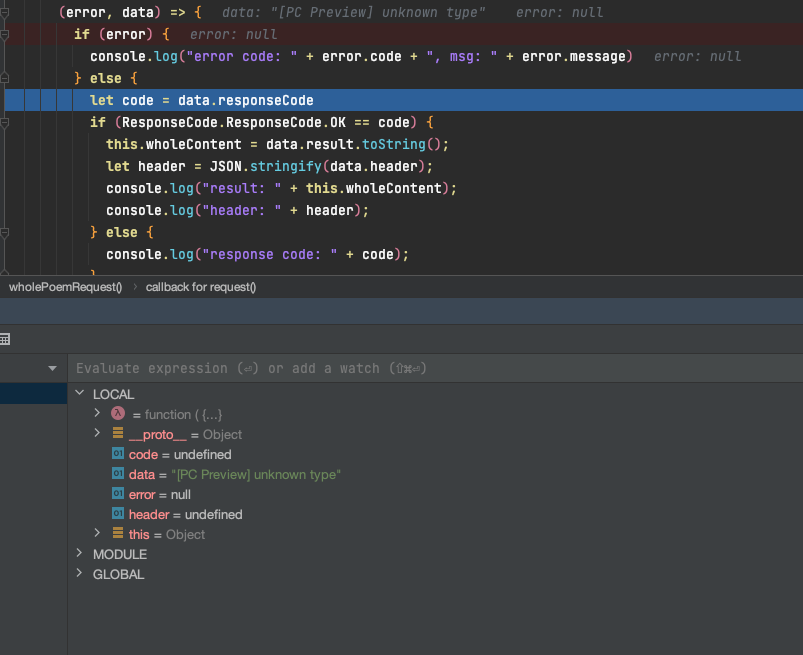803x655 pixels.
Task: Fold the 'if (ResponseCode.ResponseCode.OK' block marker
Action: (x=4, y=122)
